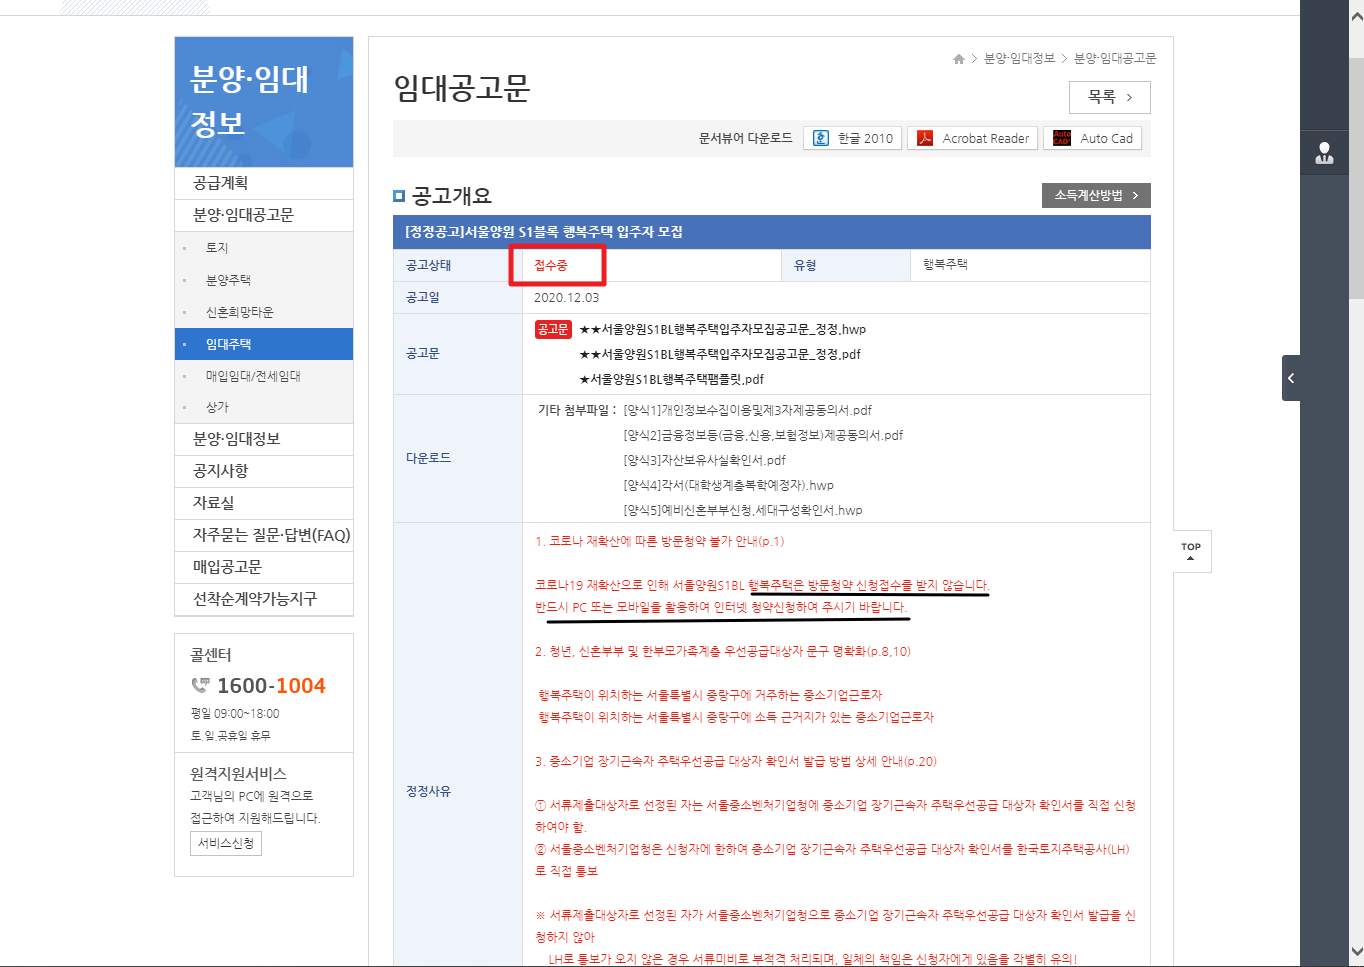Screen dimensions: 1364x967
Task: Click the red 공고문 badge
Action: click(x=552, y=328)
